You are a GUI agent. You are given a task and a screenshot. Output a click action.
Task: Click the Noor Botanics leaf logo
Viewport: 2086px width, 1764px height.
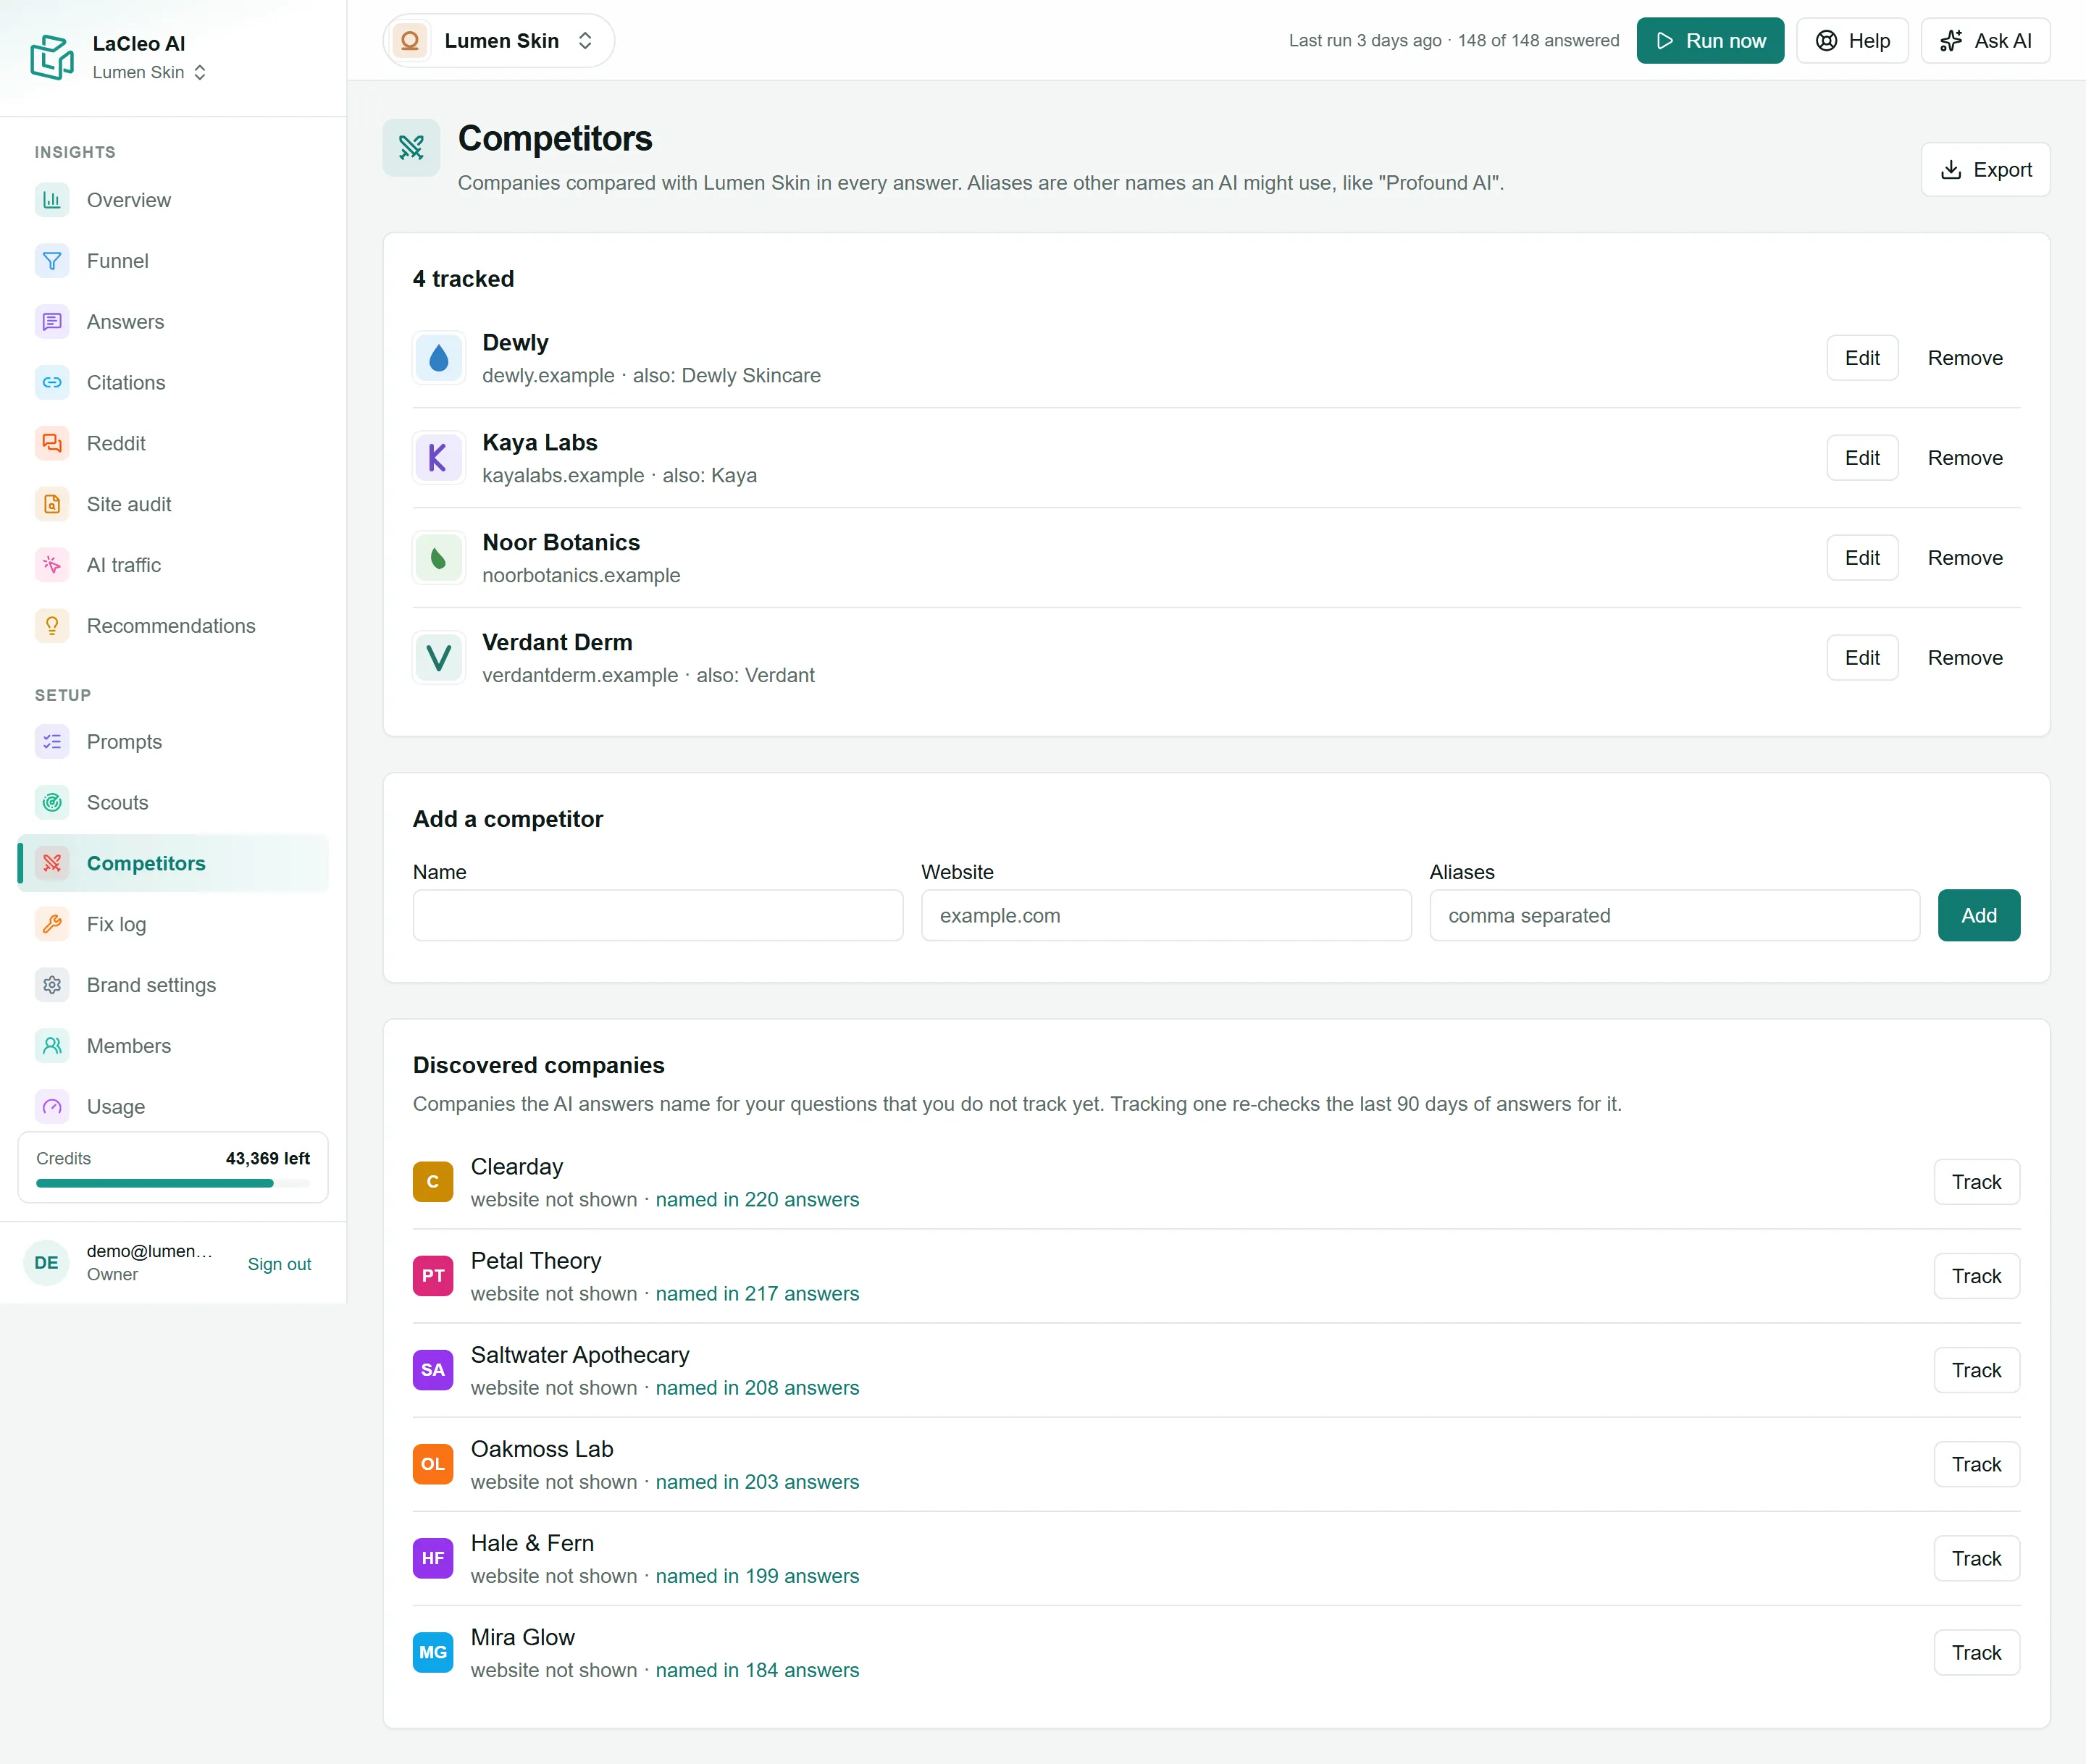[439, 558]
